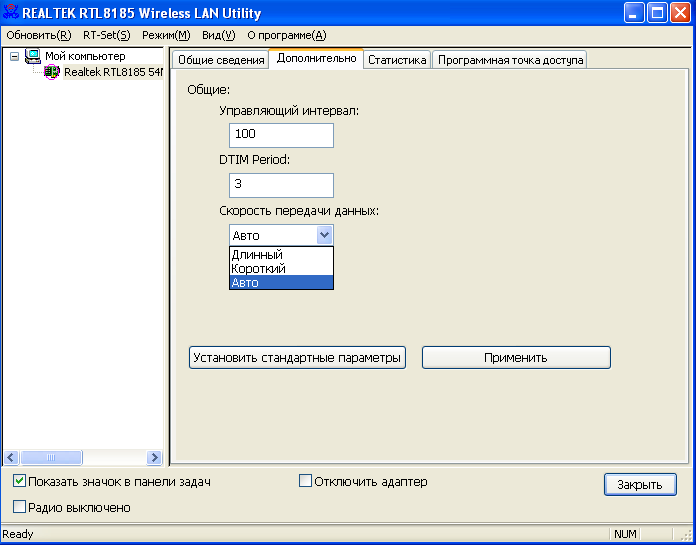Click the Общие: section heading
Image resolution: width=696 pixels, height=545 pixels.
click(209, 90)
